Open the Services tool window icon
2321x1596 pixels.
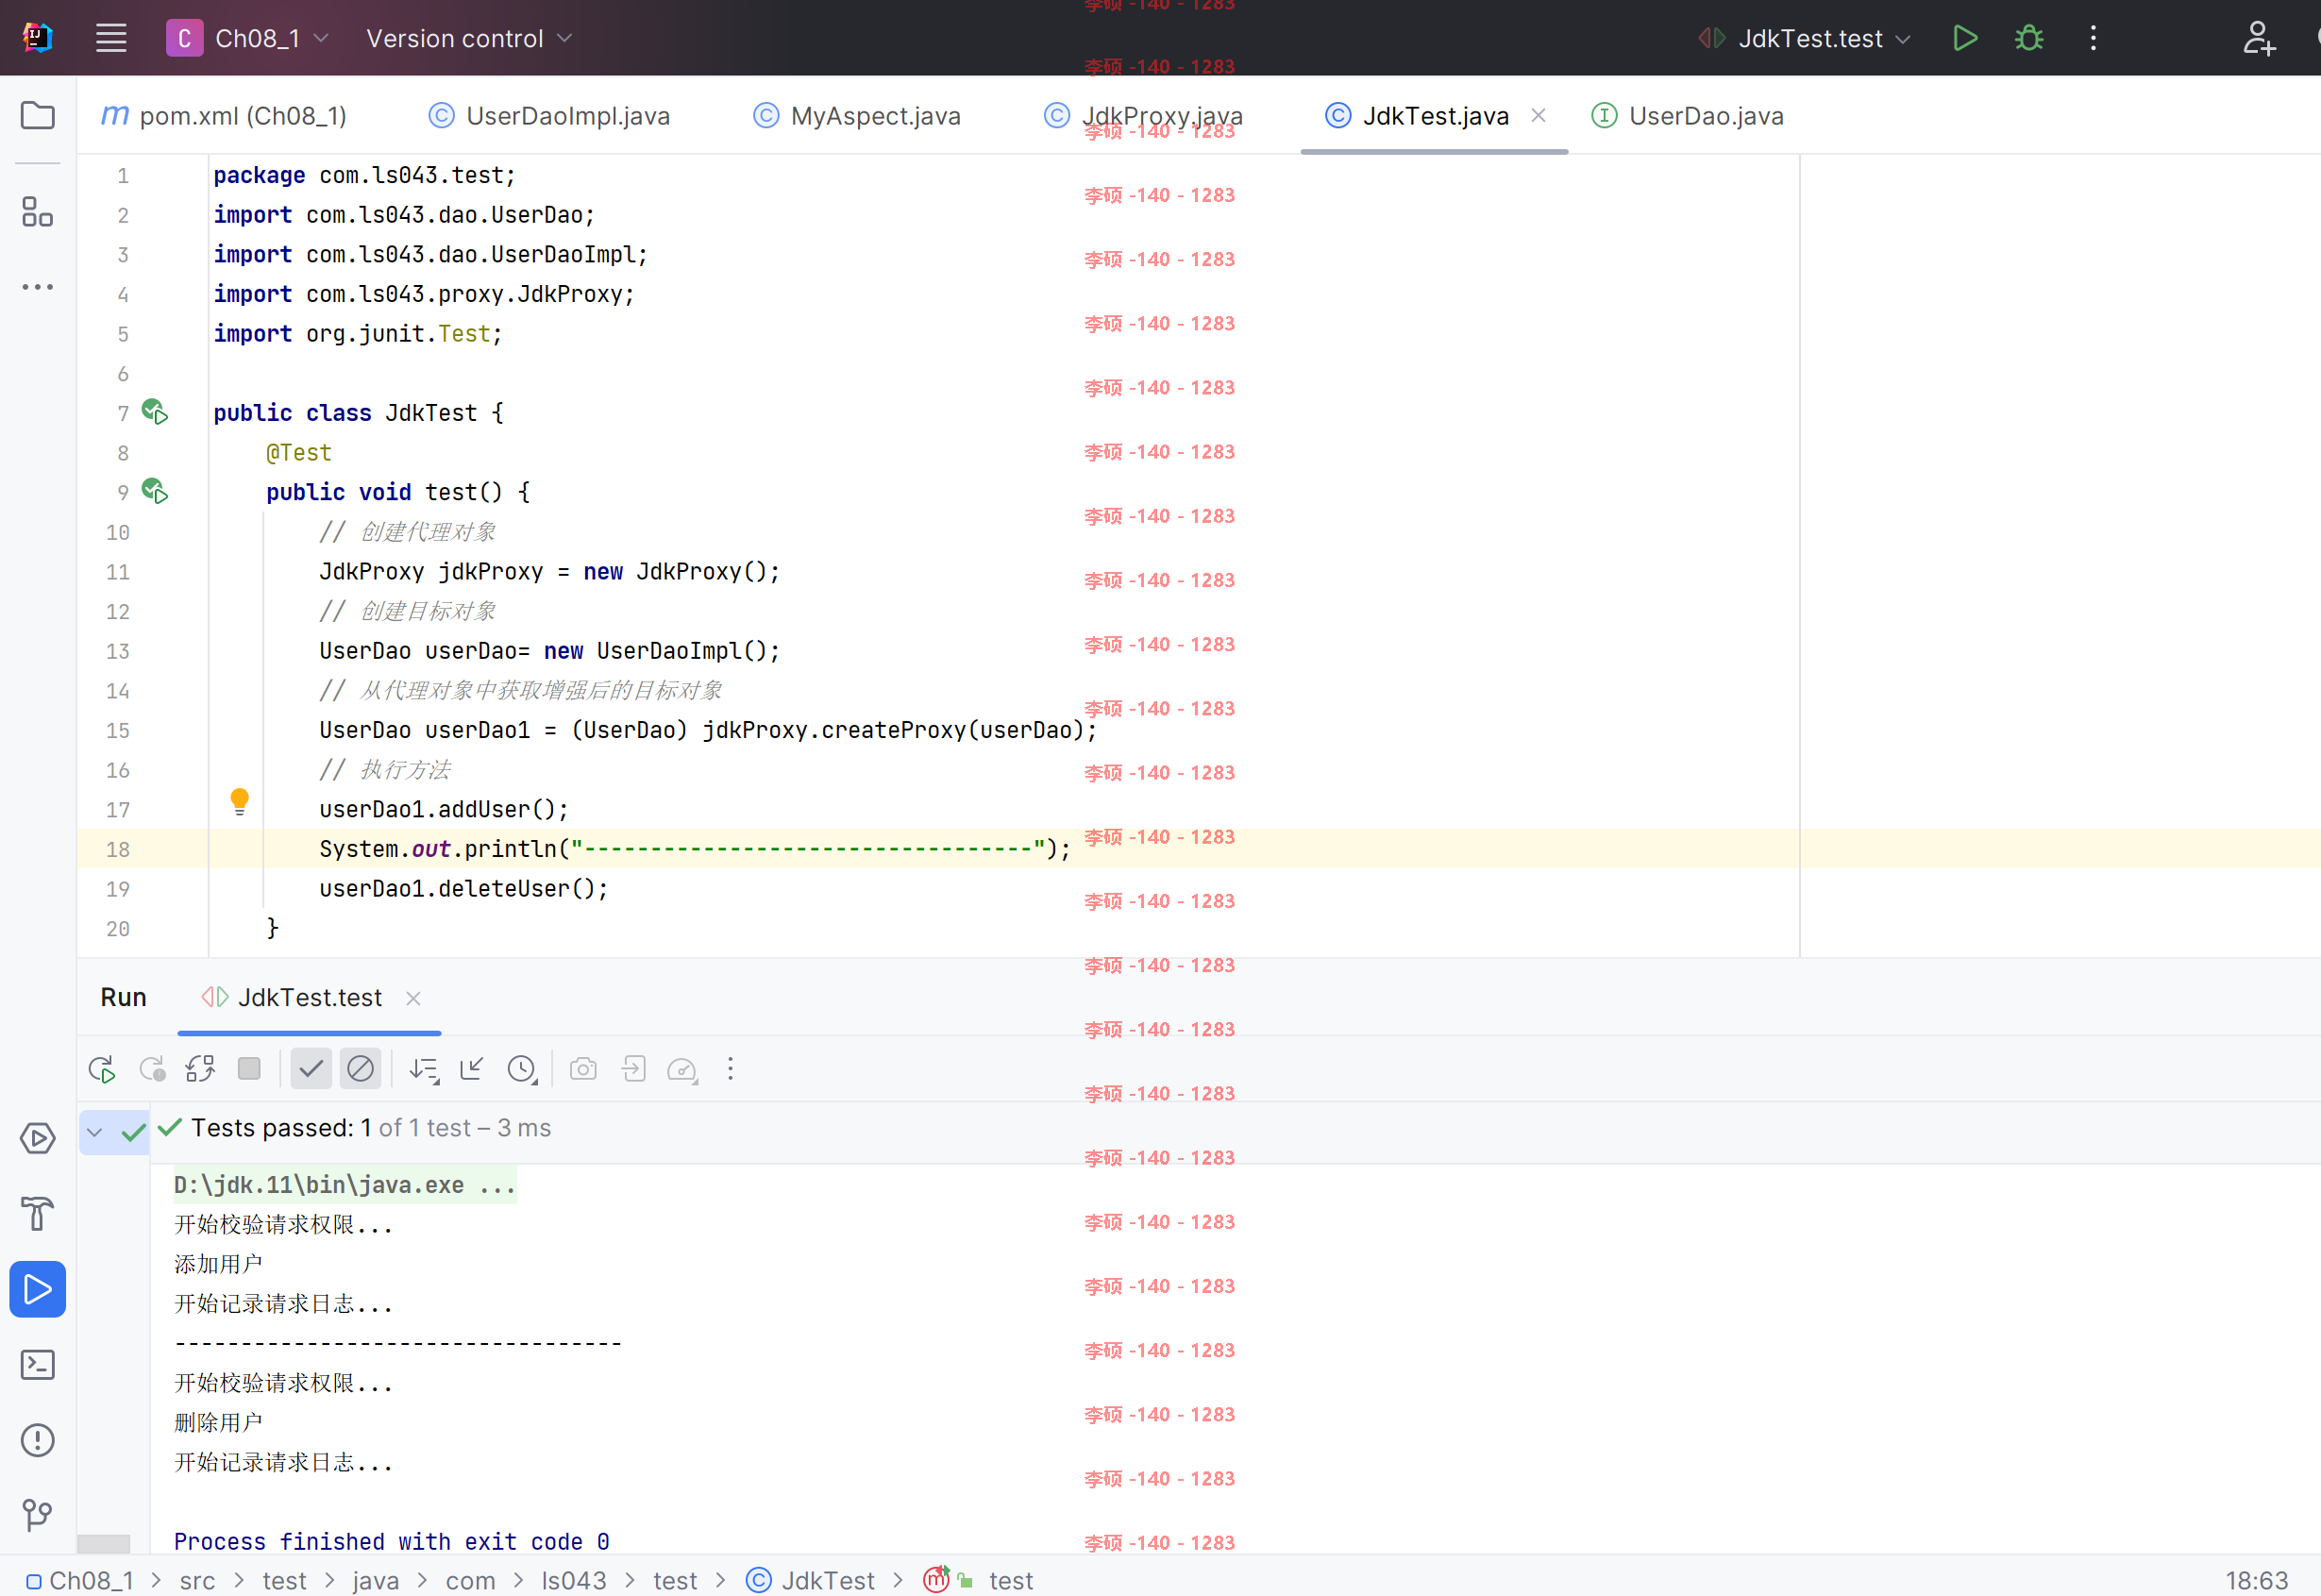tap(38, 1138)
